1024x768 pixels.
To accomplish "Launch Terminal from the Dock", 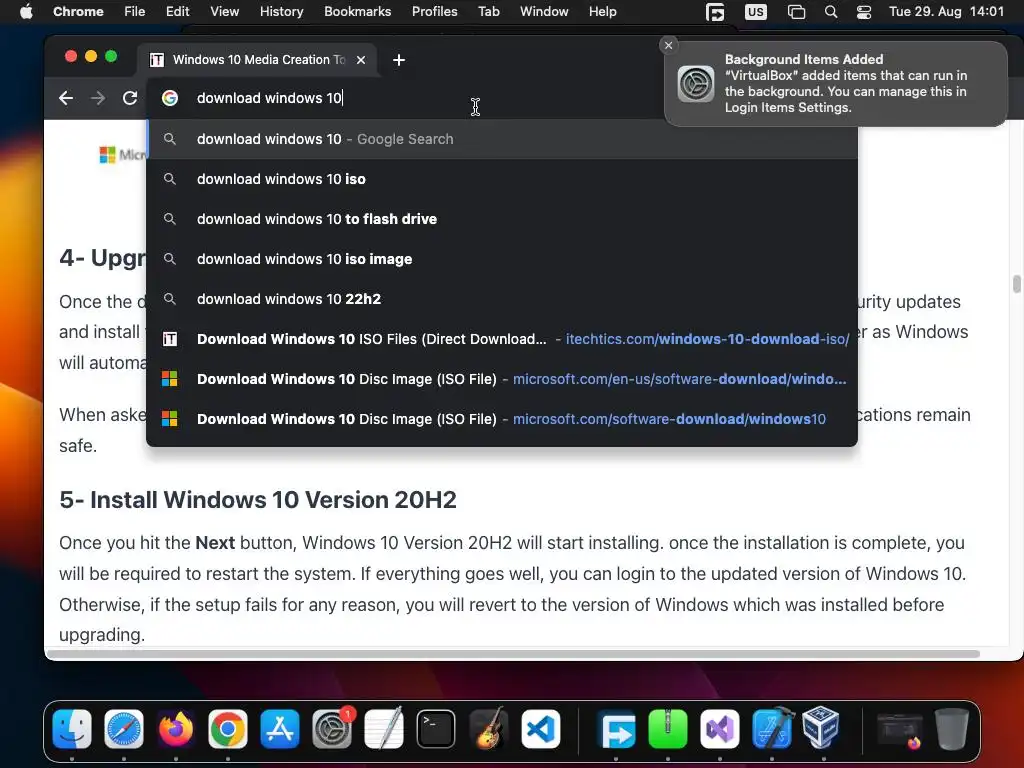I will 436,728.
